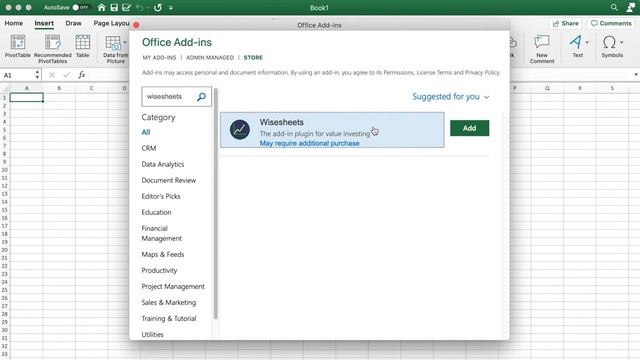640x360 pixels.
Task: Select the Sales & Marketing category
Action: (169, 302)
